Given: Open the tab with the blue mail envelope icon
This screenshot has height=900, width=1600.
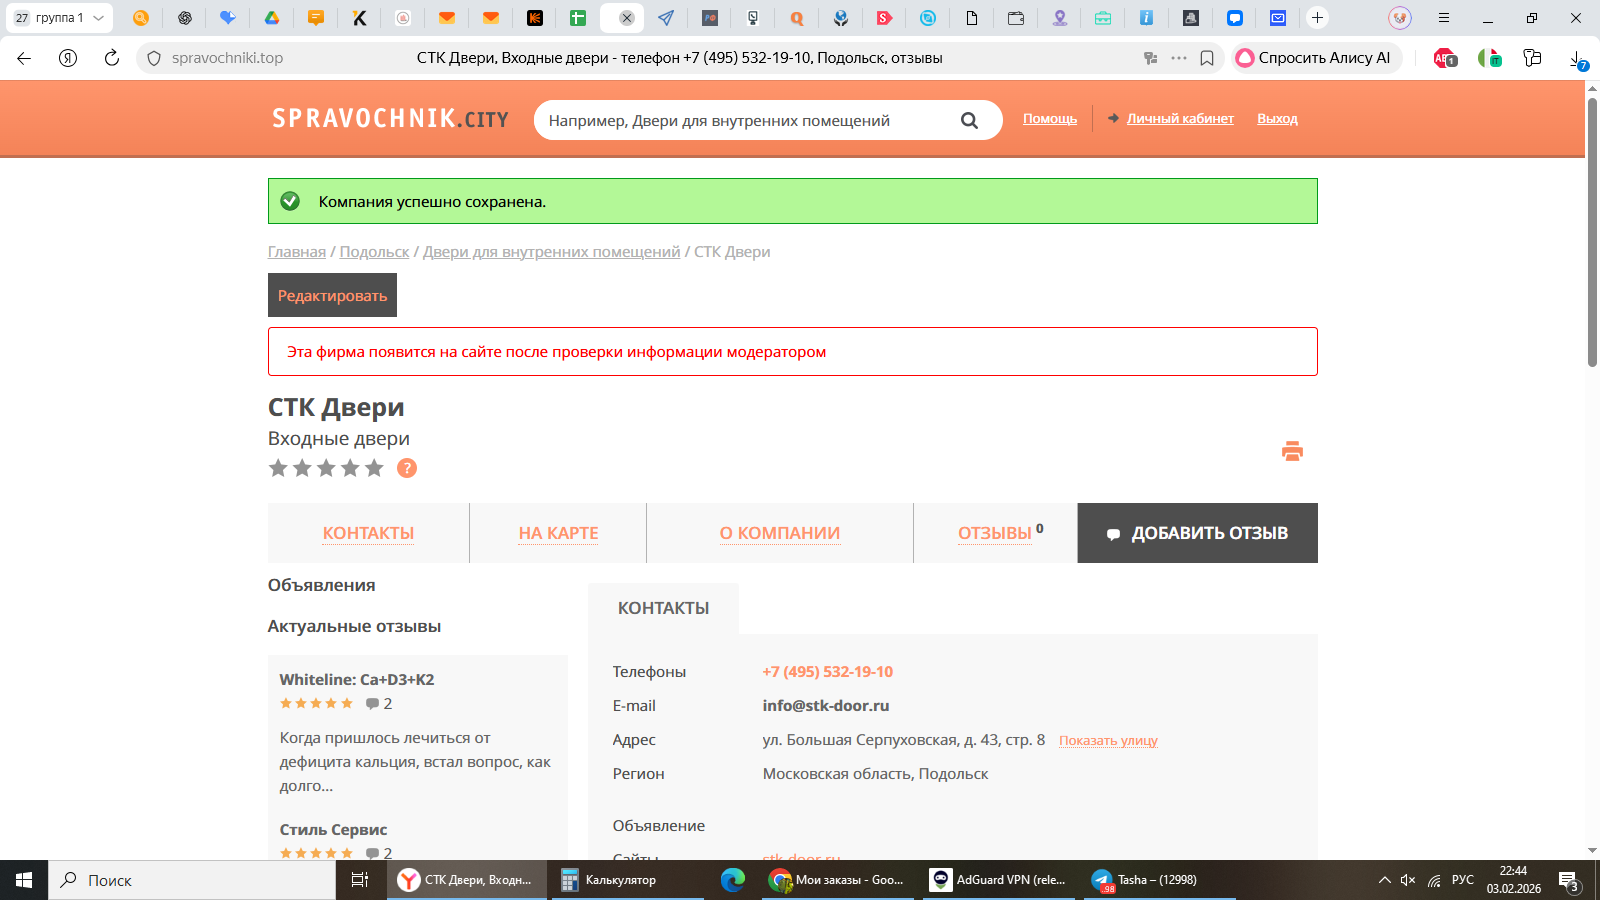Looking at the screenshot, I should click(x=1278, y=18).
